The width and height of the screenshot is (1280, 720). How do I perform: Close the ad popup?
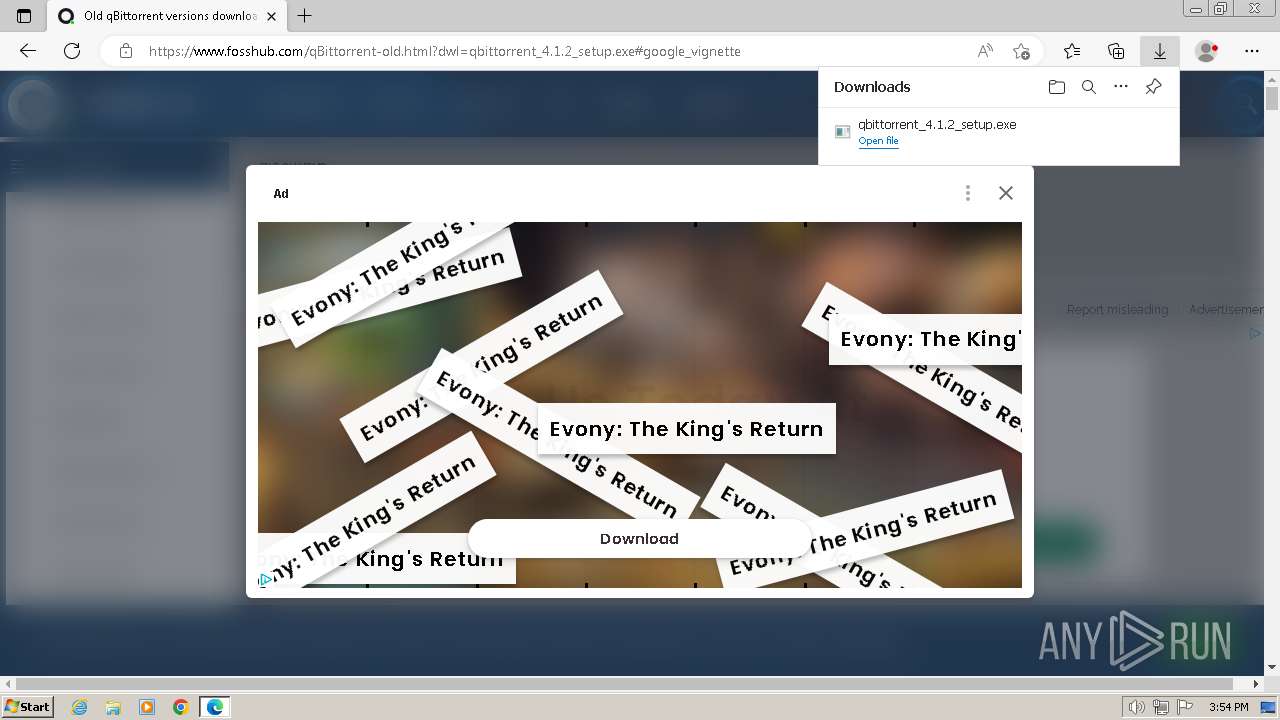[1006, 193]
